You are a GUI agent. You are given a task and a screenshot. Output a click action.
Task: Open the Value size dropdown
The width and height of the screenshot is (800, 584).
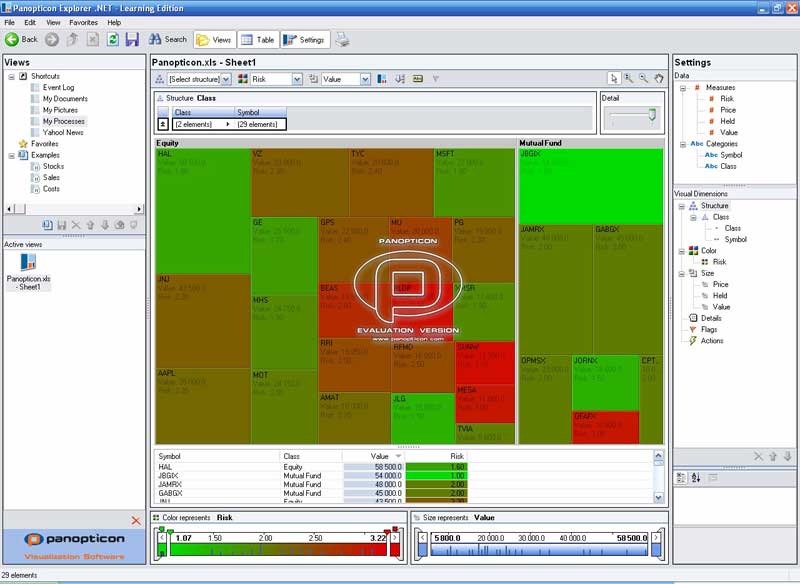365,79
